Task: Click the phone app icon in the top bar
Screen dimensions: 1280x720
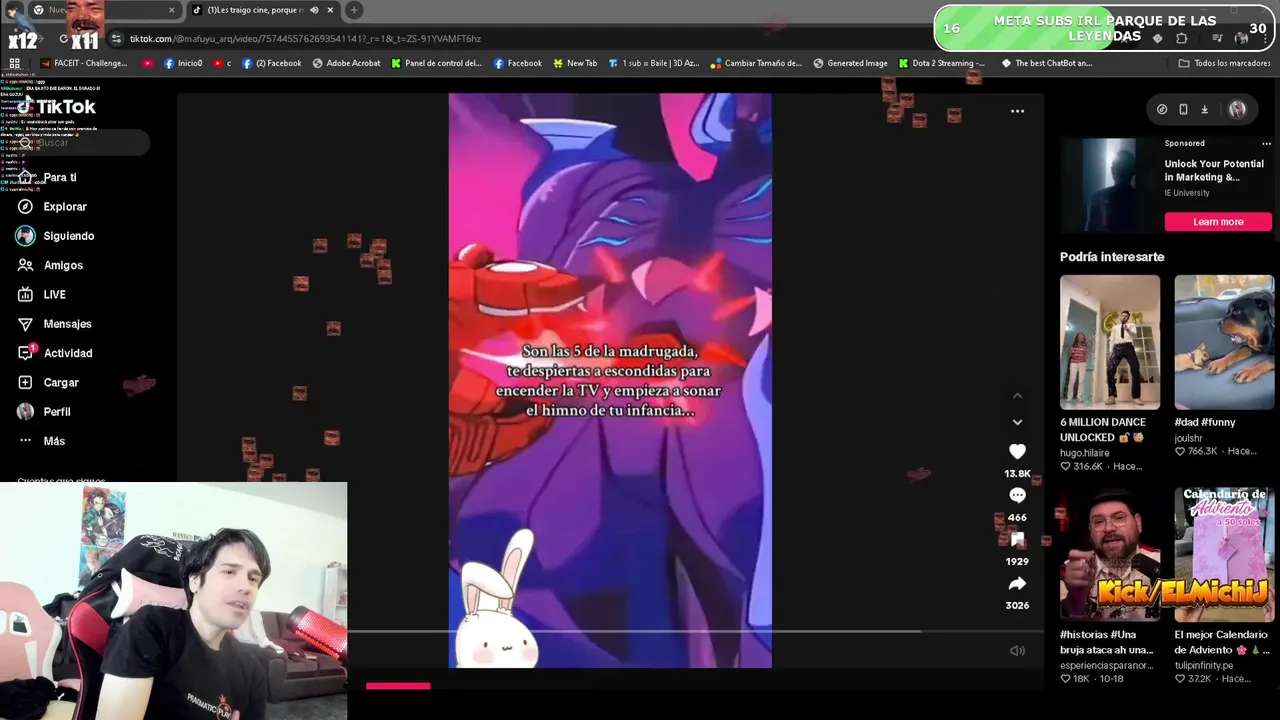Action: (1183, 109)
